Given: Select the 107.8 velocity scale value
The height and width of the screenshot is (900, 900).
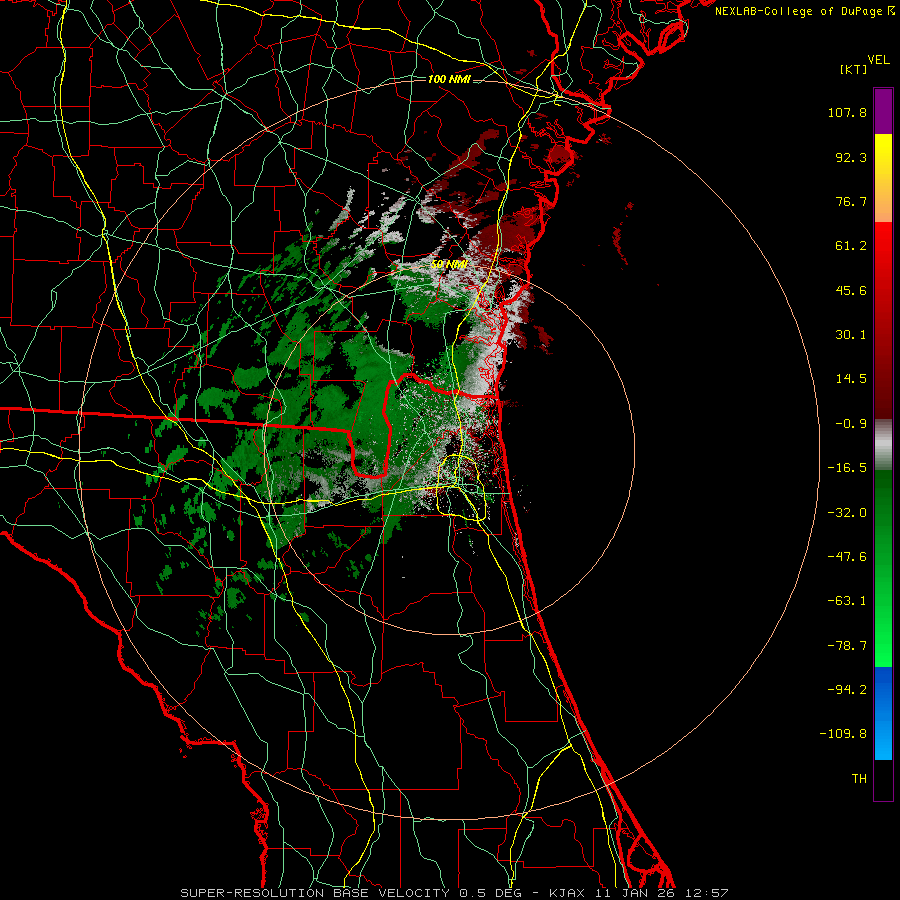Looking at the screenshot, I should [847, 112].
